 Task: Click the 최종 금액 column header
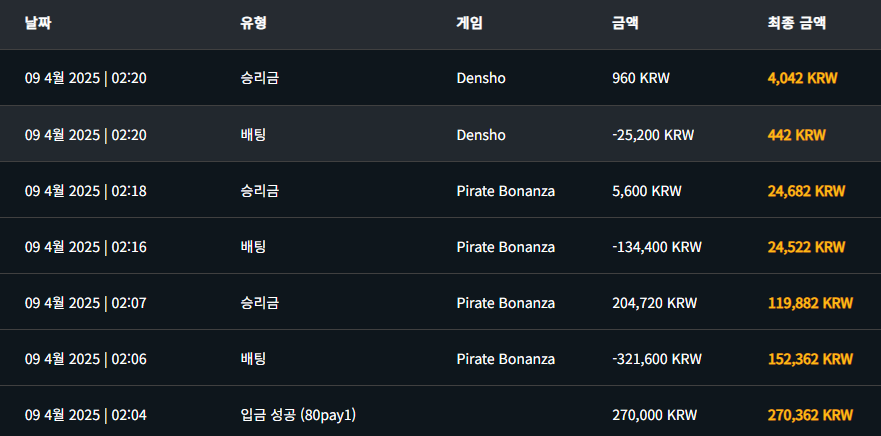pos(797,23)
